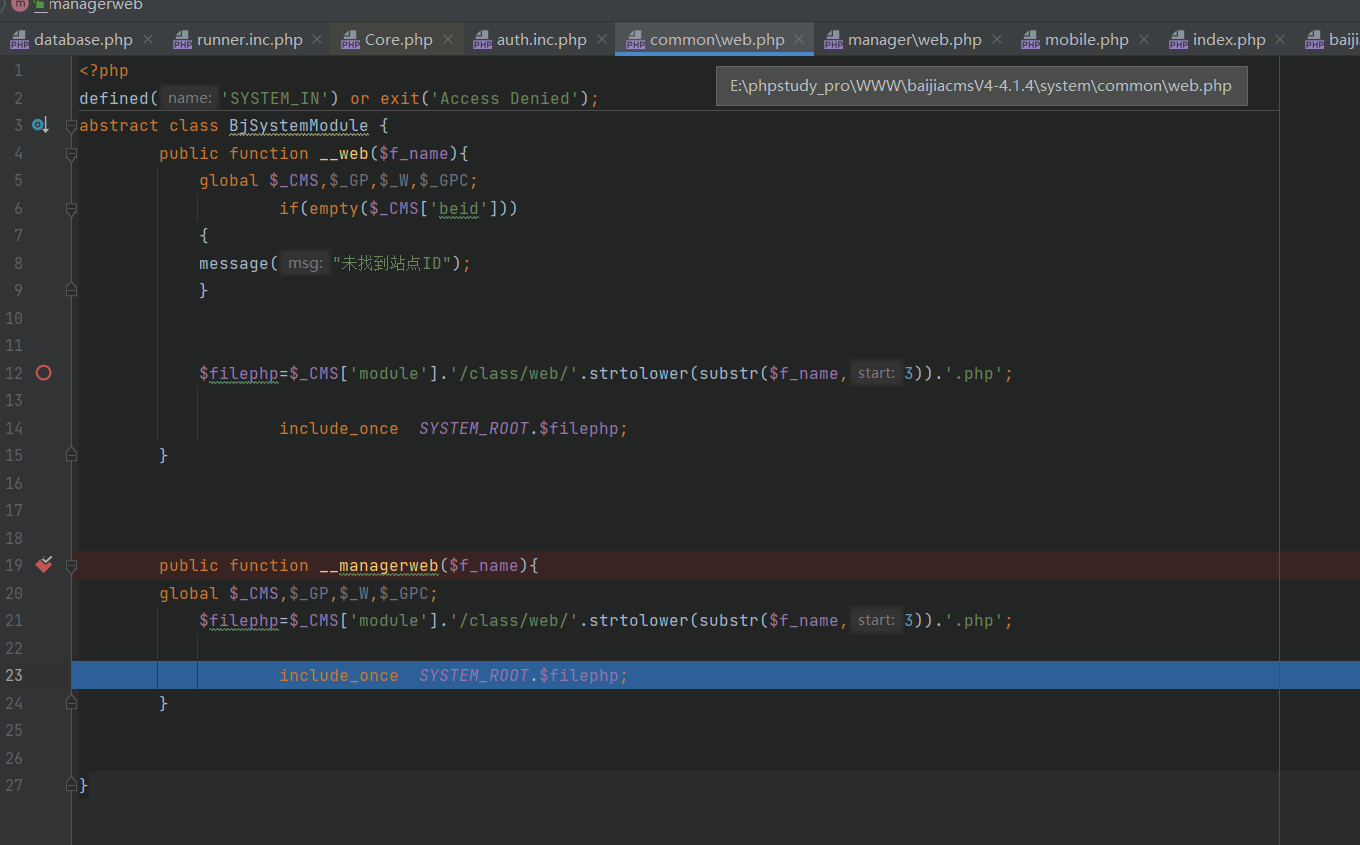Collapse the __managerweb function fold on line 19
Image resolution: width=1360 pixels, height=845 pixels.
point(71,566)
